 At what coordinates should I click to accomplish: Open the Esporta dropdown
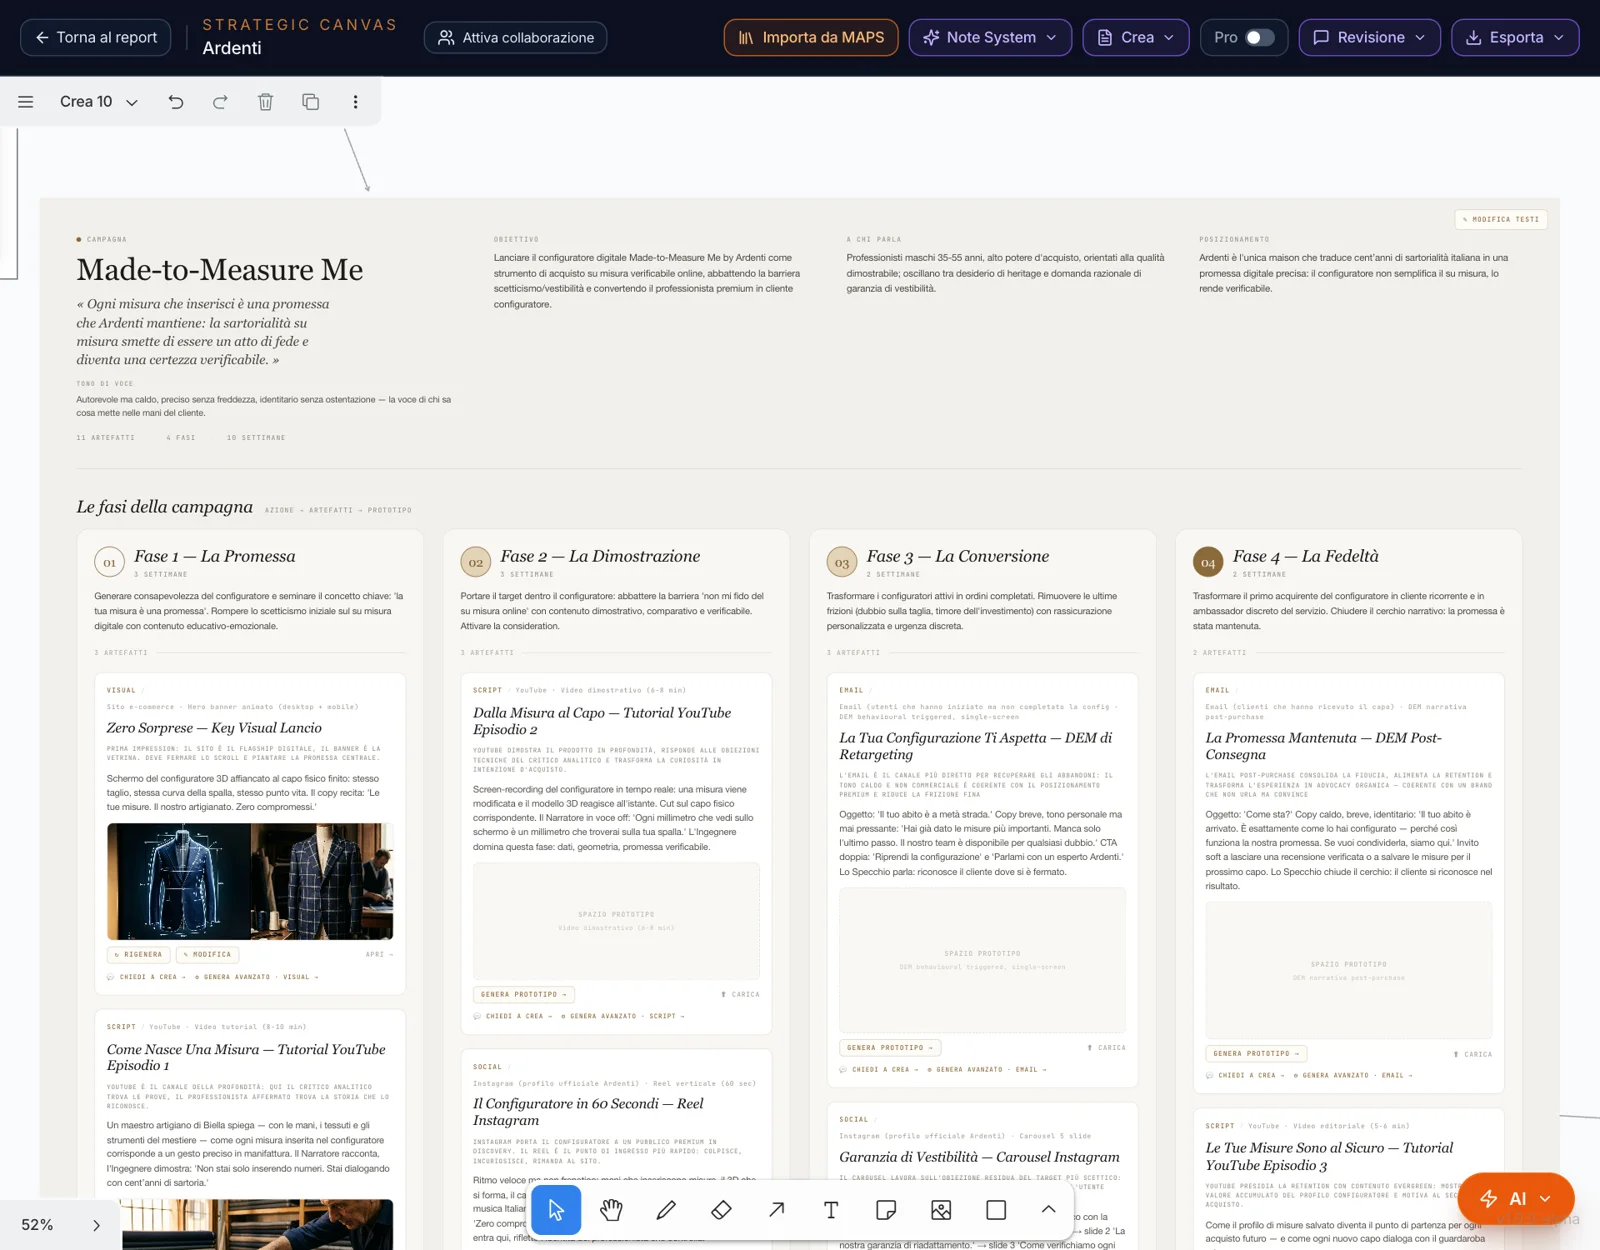[x=1515, y=38]
